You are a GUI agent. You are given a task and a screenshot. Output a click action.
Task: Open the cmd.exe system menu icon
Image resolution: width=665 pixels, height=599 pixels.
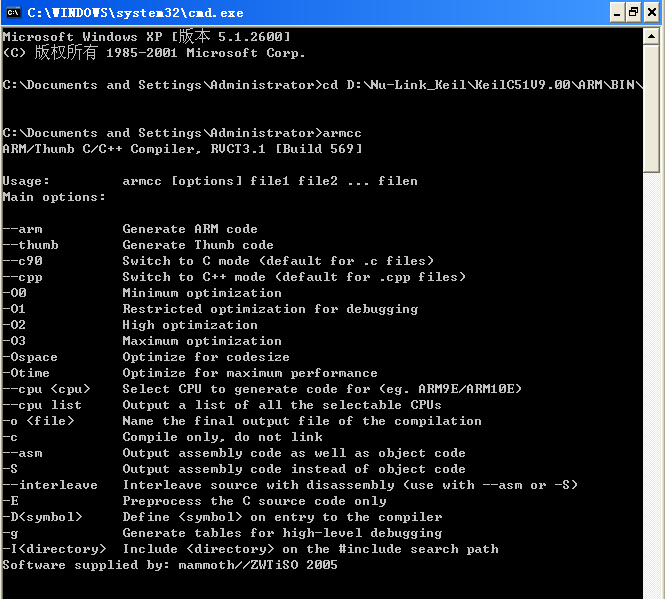pos(13,12)
